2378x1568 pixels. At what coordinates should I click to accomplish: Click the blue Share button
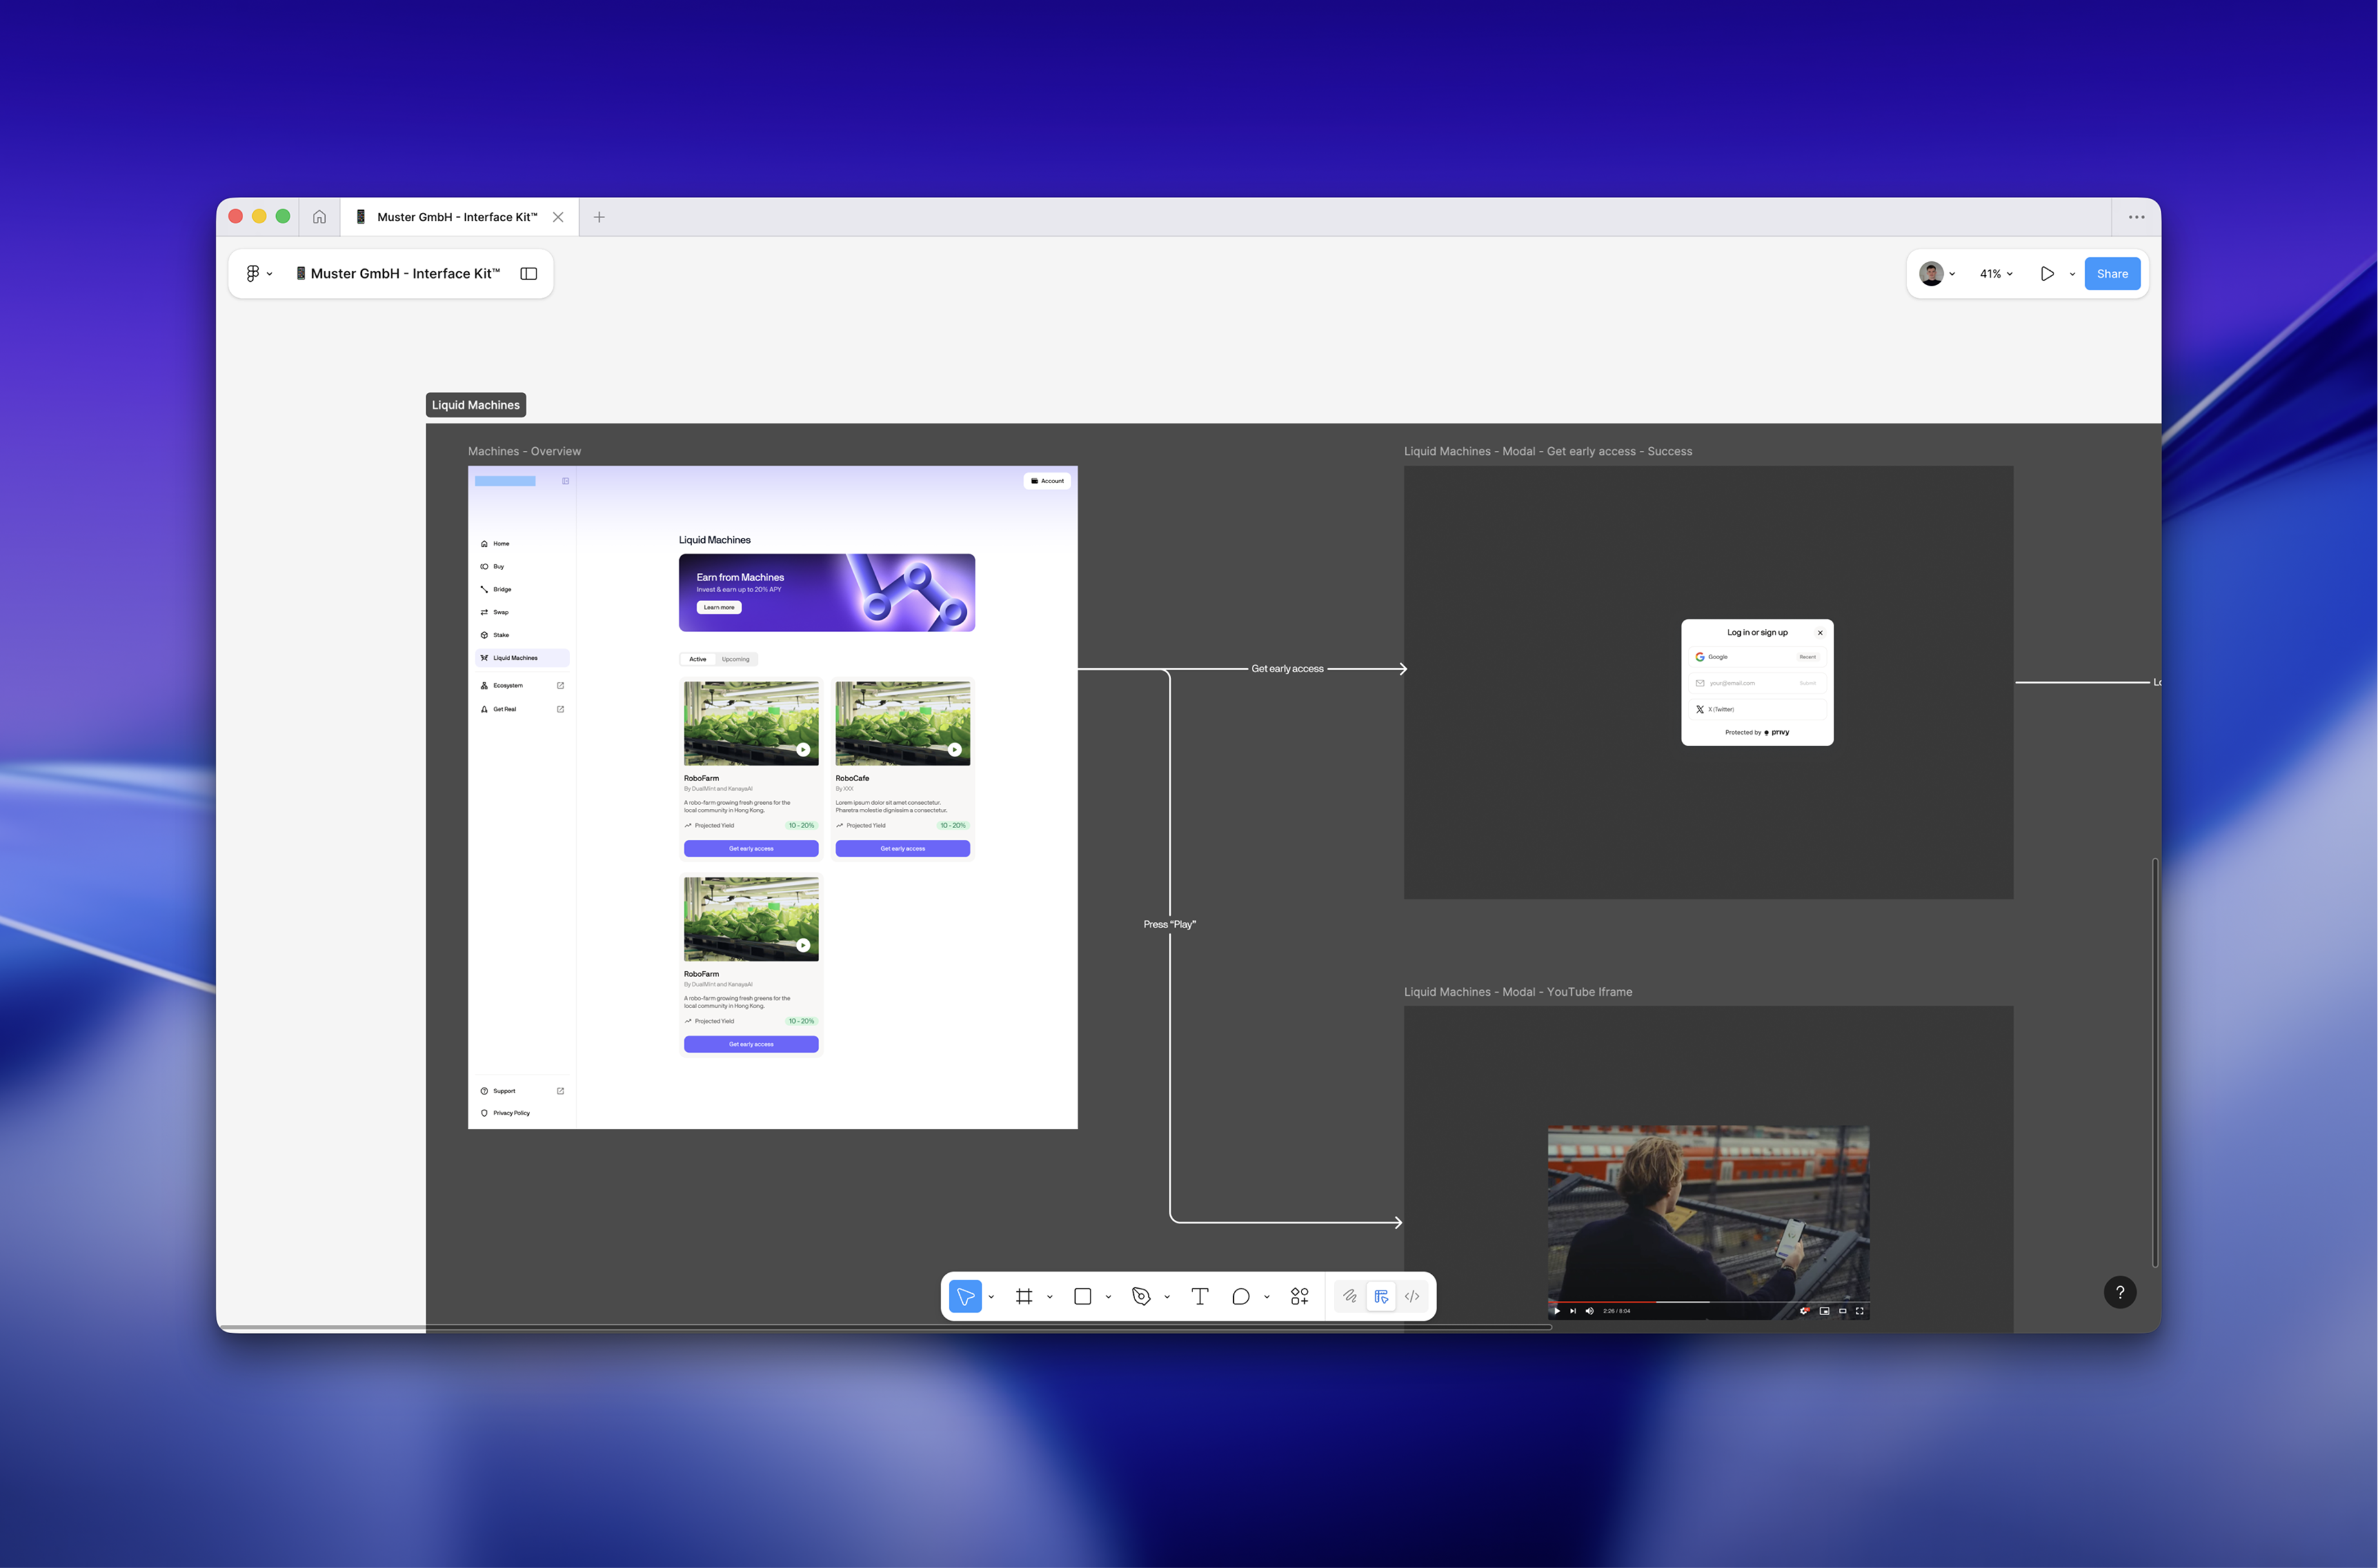2111,273
